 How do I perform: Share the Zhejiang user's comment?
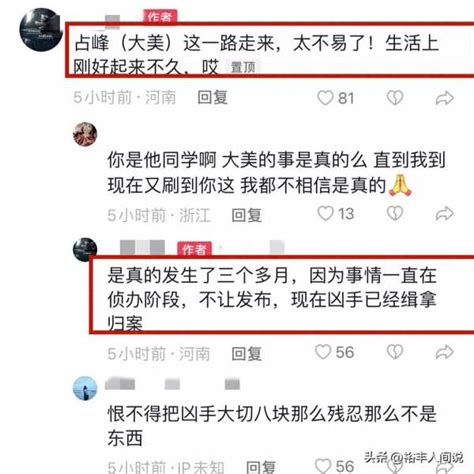click(x=445, y=214)
